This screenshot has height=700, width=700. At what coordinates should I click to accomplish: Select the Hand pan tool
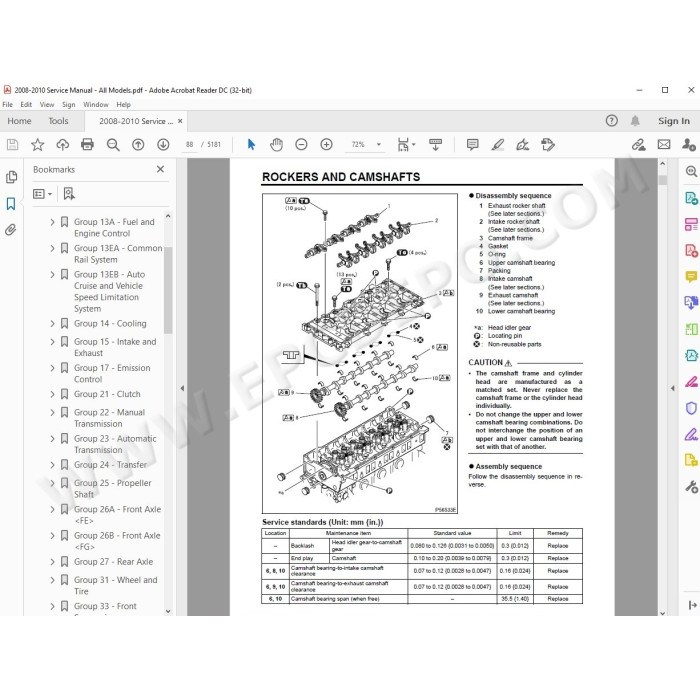276,145
